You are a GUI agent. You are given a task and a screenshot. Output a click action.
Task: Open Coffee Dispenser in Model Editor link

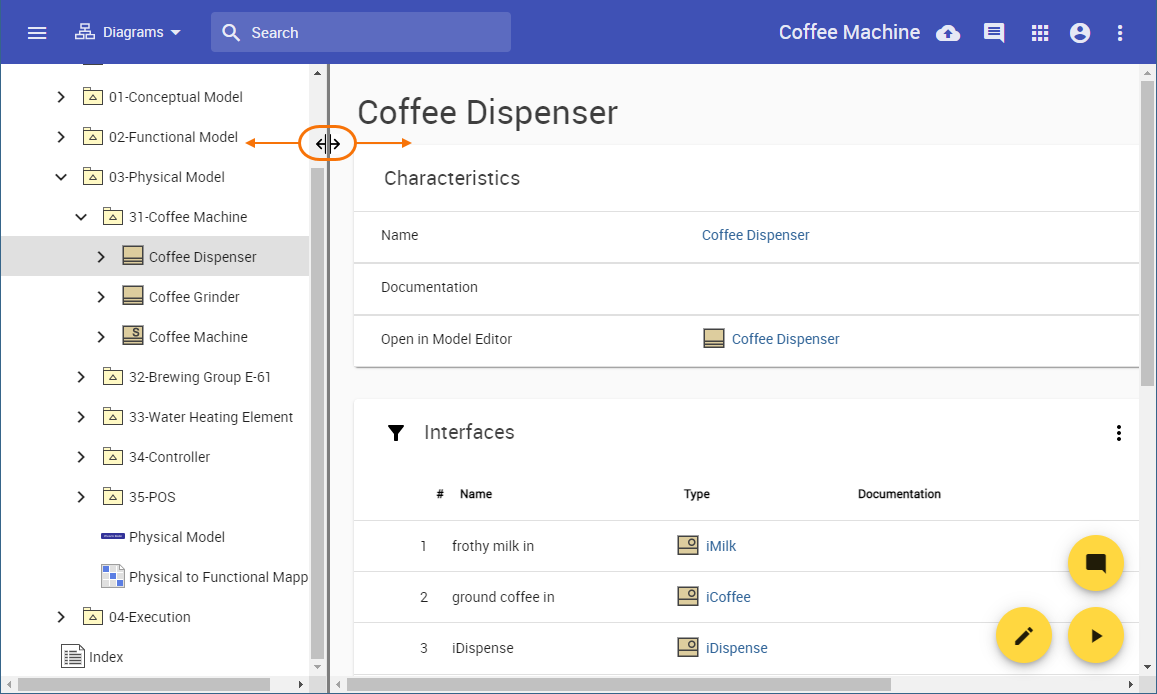pos(785,339)
